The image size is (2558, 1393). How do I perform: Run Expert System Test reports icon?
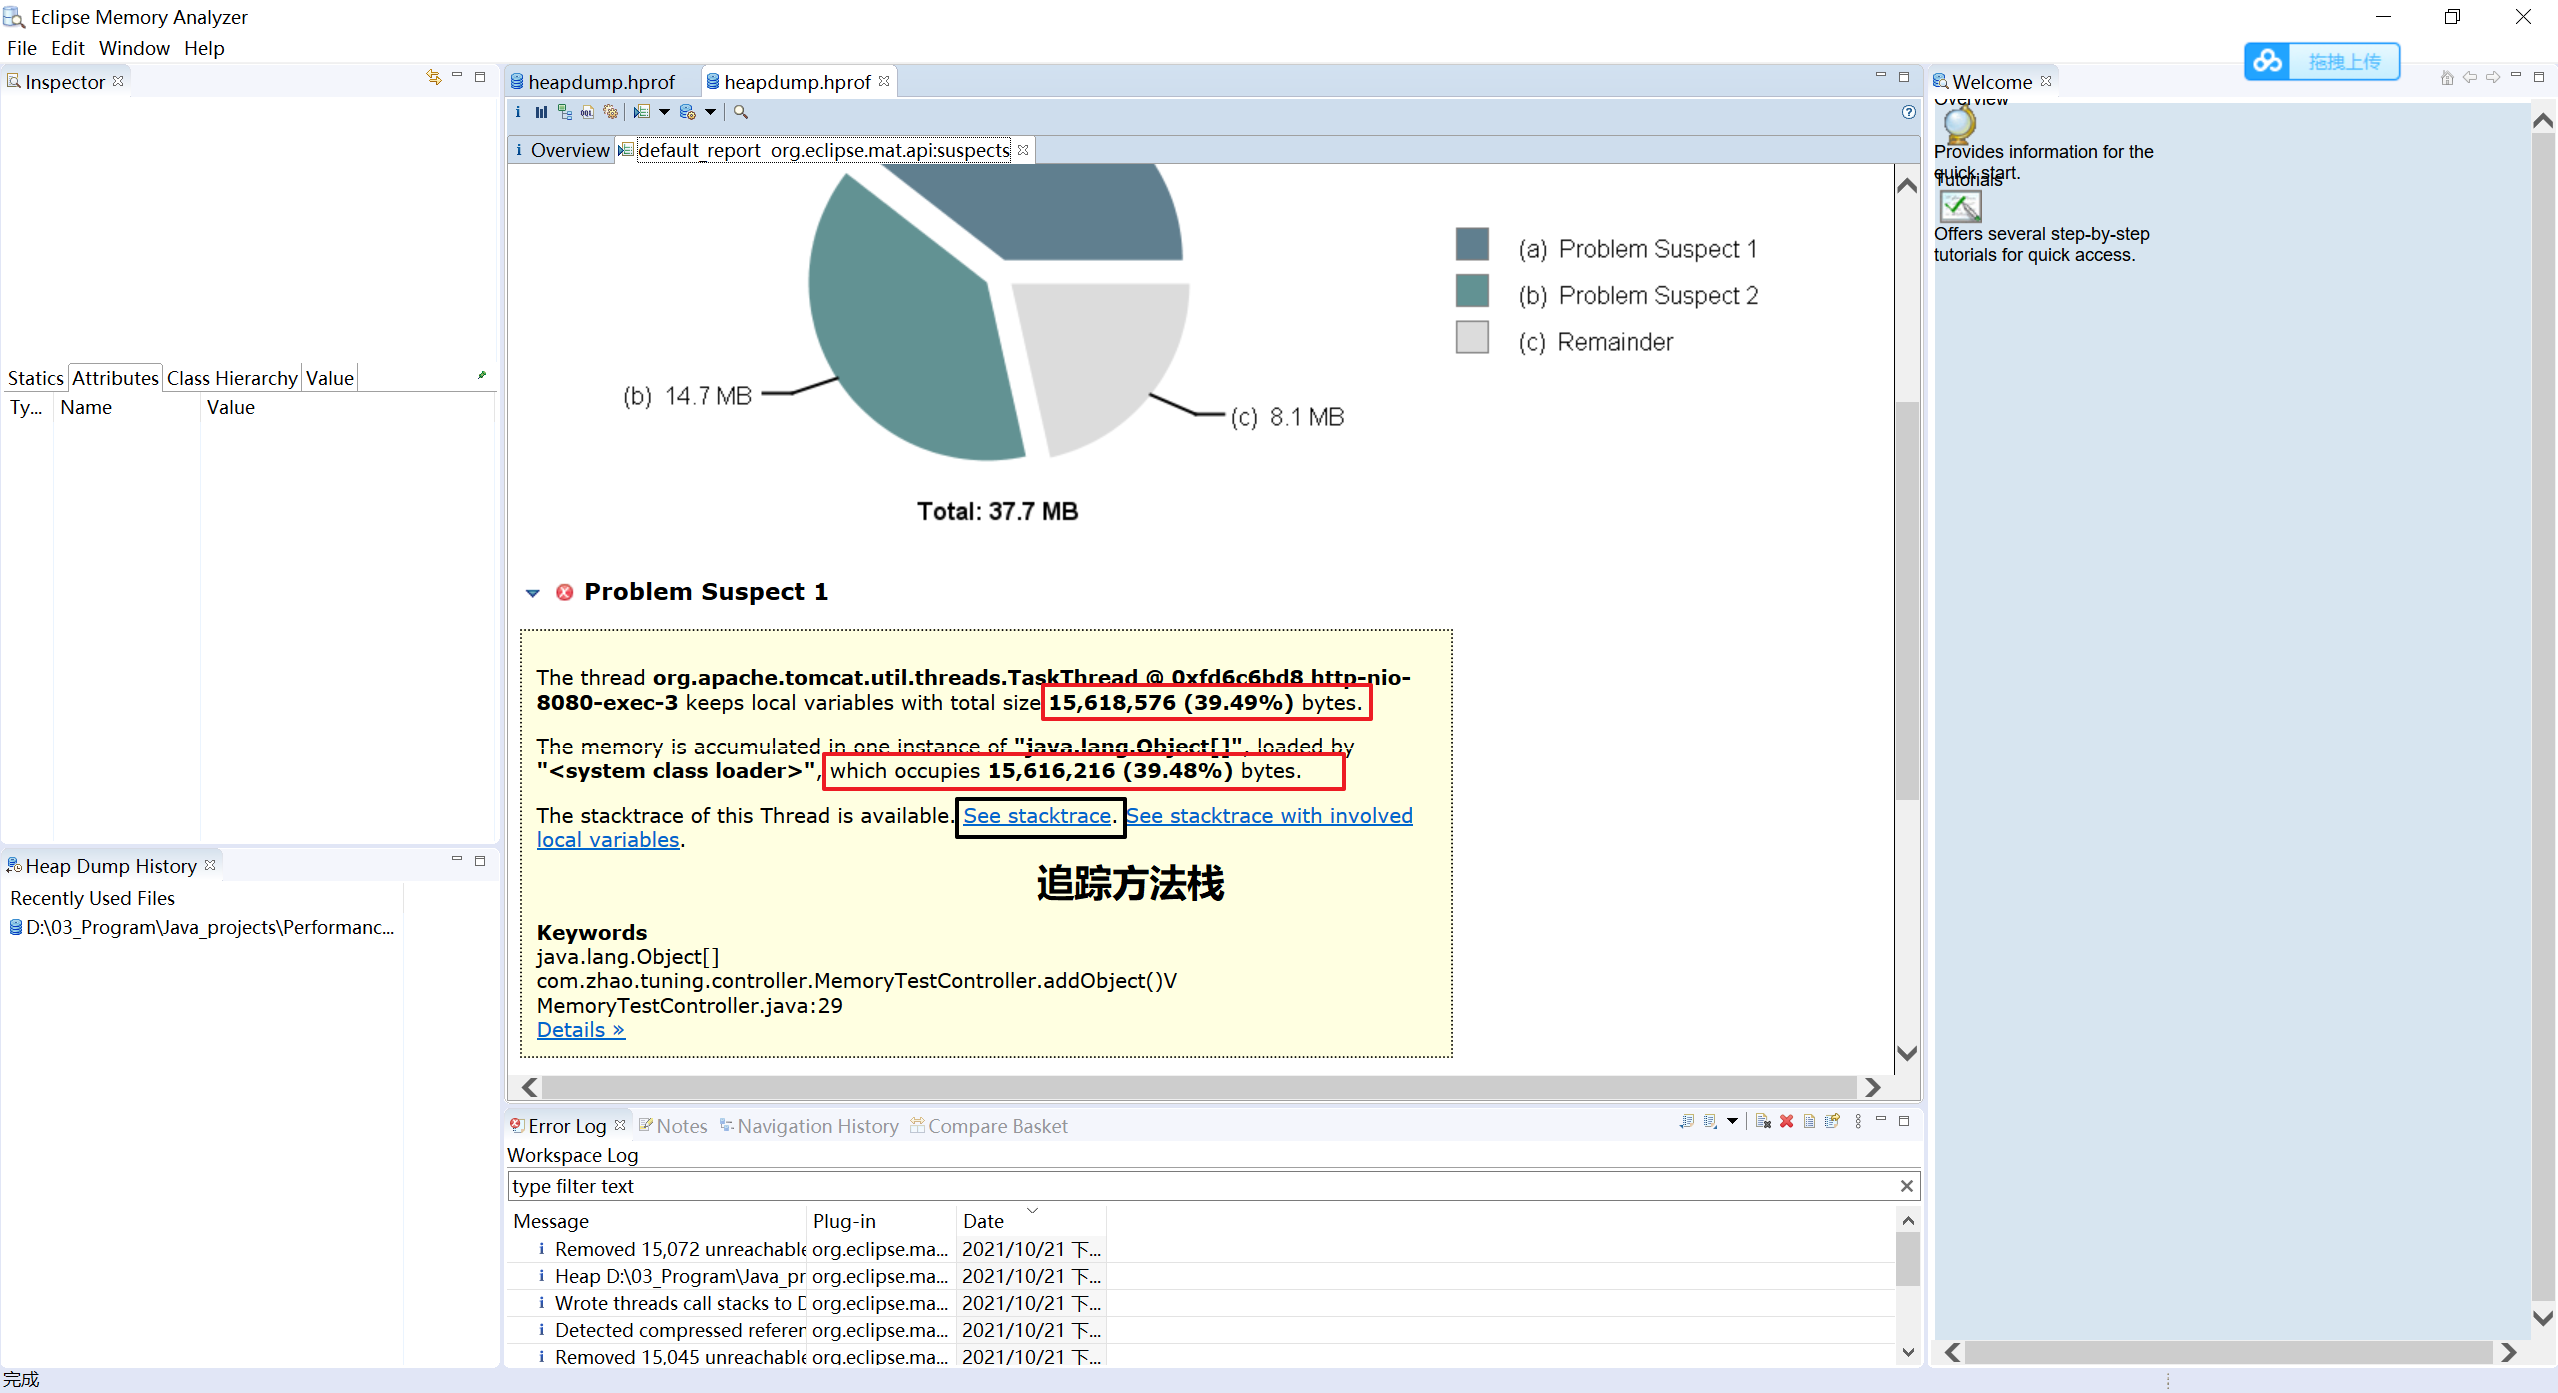pyautogui.click(x=642, y=112)
